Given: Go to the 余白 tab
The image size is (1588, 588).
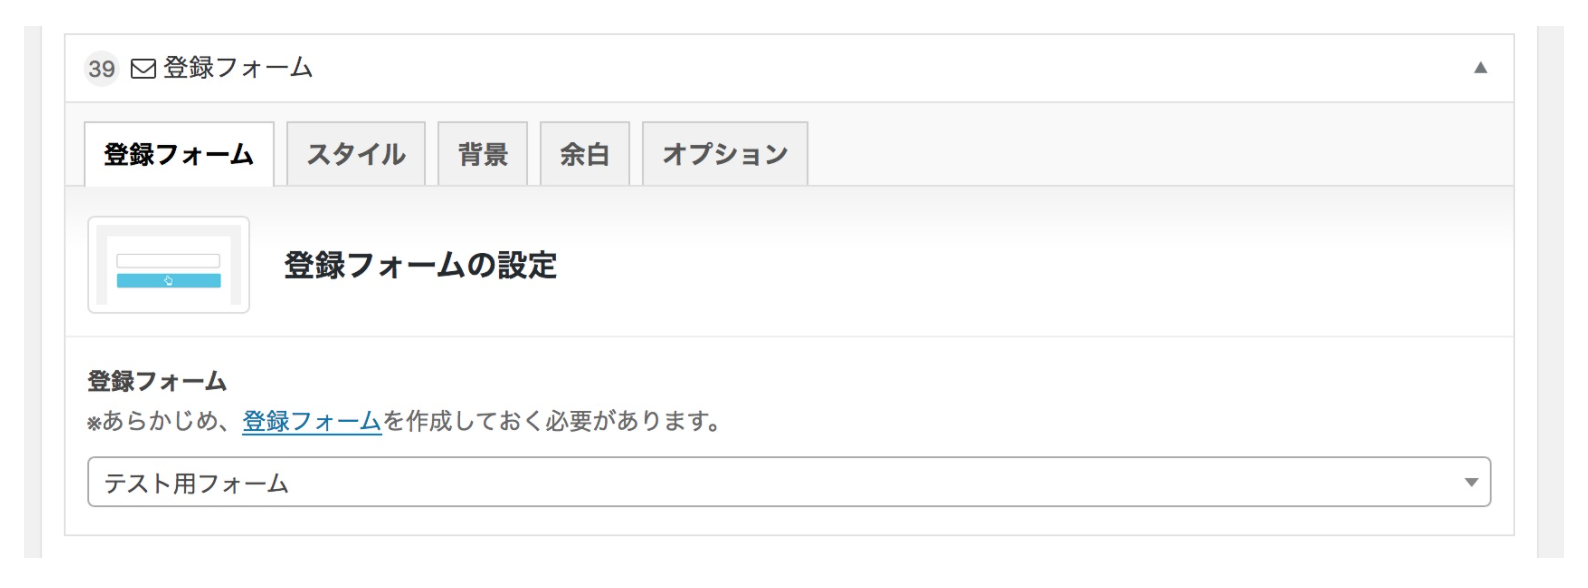Looking at the screenshot, I should click(585, 154).
